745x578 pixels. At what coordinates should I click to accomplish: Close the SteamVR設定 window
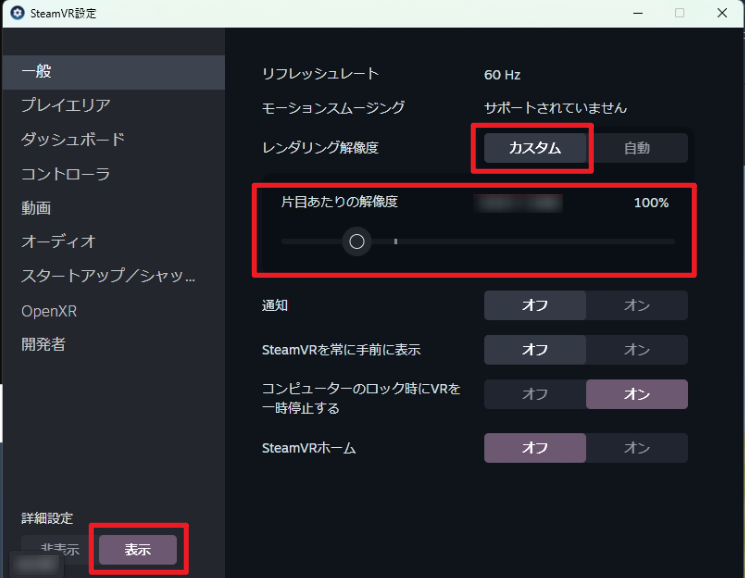pyautogui.click(x=722, y=13)
